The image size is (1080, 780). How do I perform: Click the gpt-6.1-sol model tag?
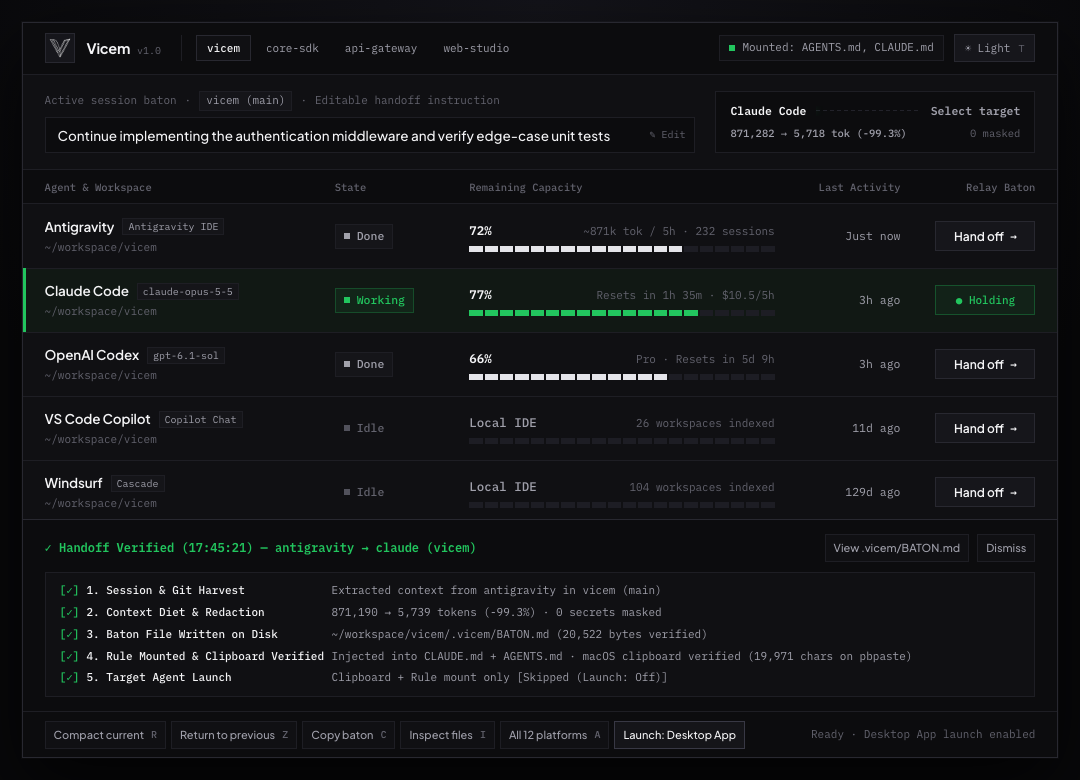pyautogui.click(x=185, y=356)
